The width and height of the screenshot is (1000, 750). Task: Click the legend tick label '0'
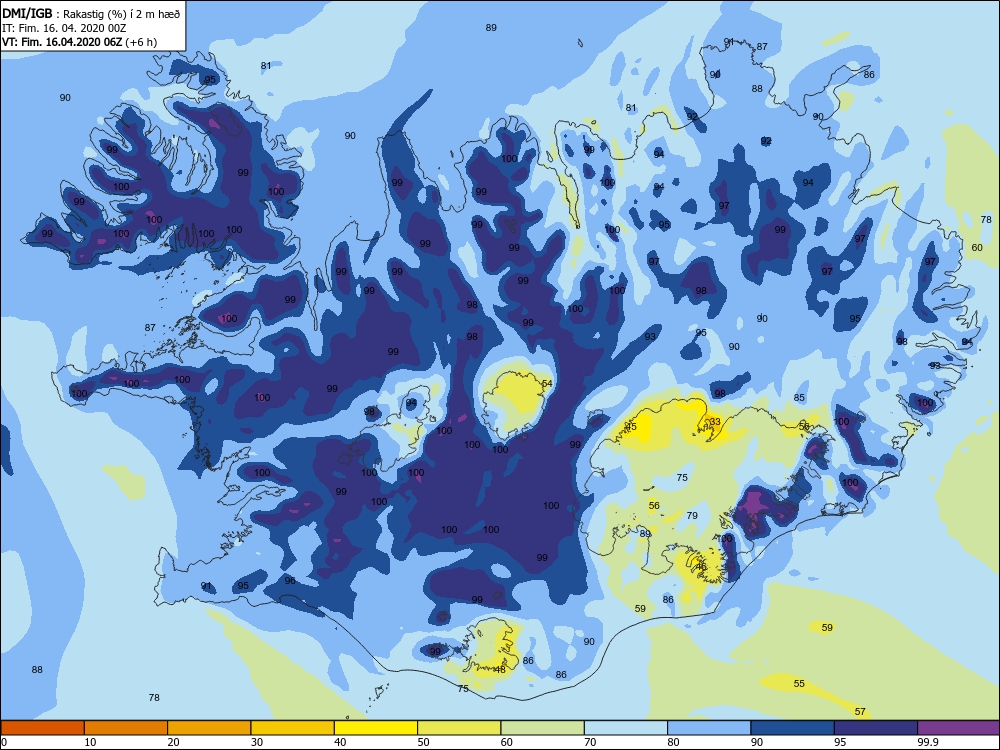(4, 742)
